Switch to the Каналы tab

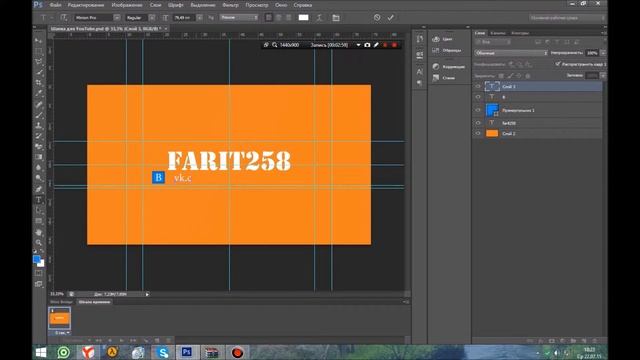498,33
